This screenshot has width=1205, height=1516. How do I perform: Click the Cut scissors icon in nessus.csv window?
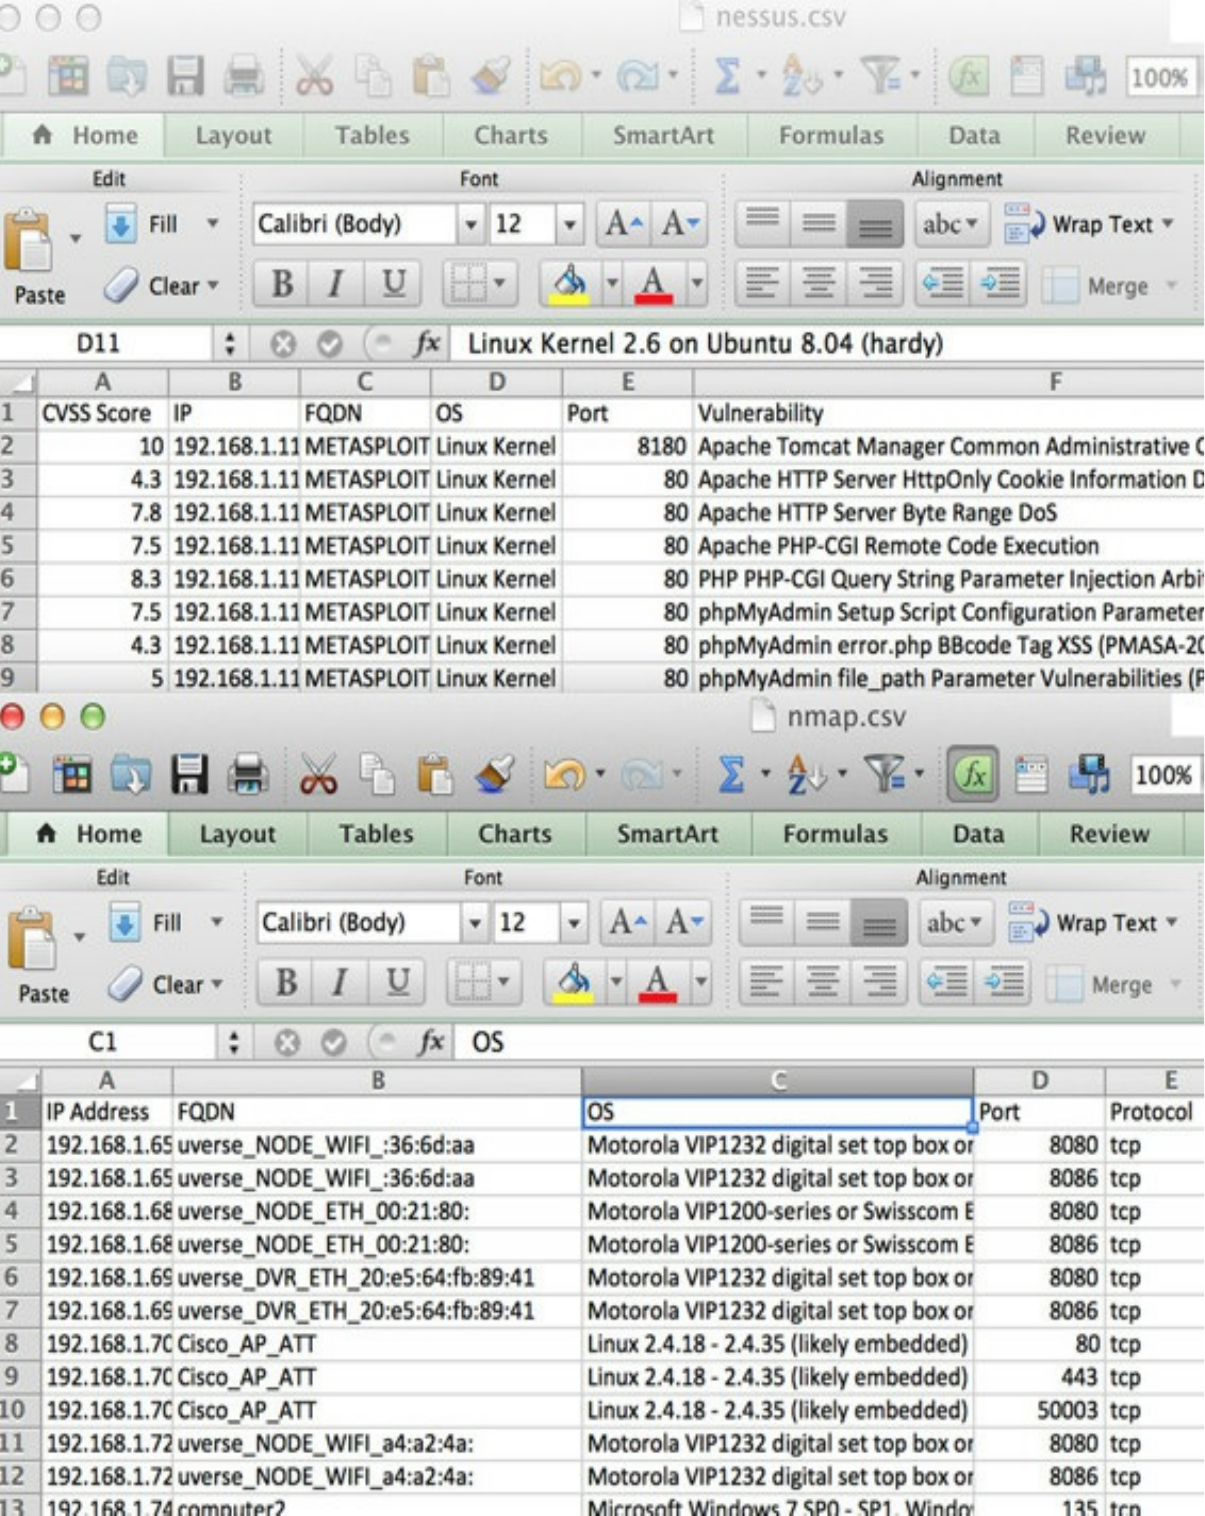[x=314, y=77]
